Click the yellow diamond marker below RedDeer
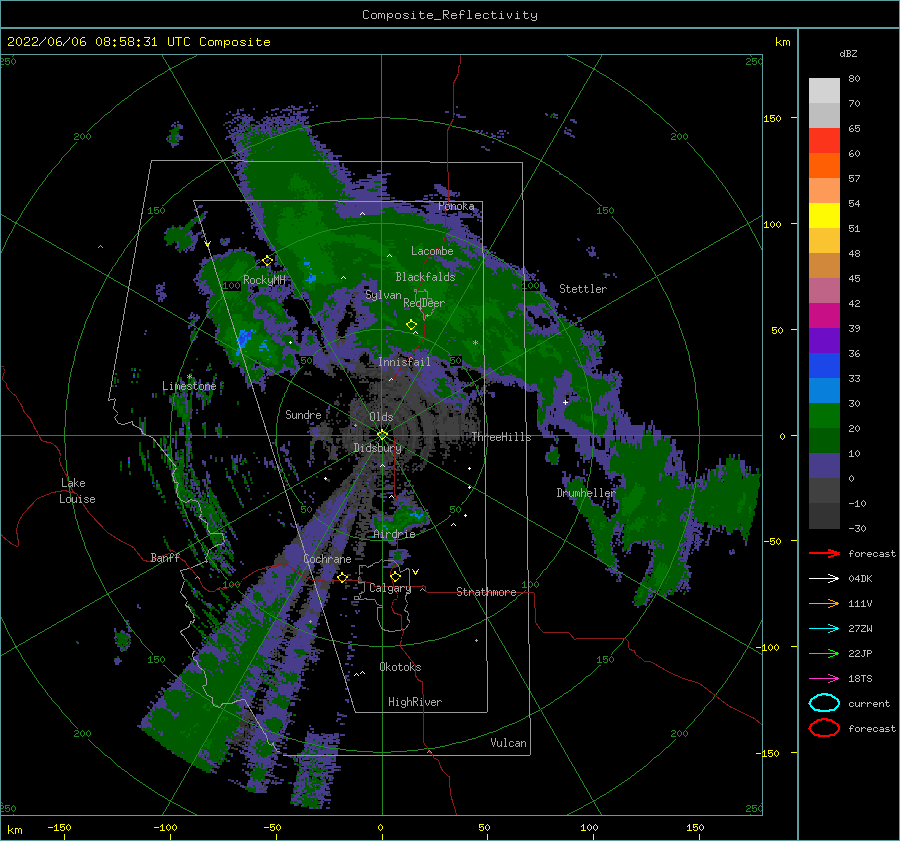Screen dimensions: 900x841 pyautogui.click(x=411, y=325)
